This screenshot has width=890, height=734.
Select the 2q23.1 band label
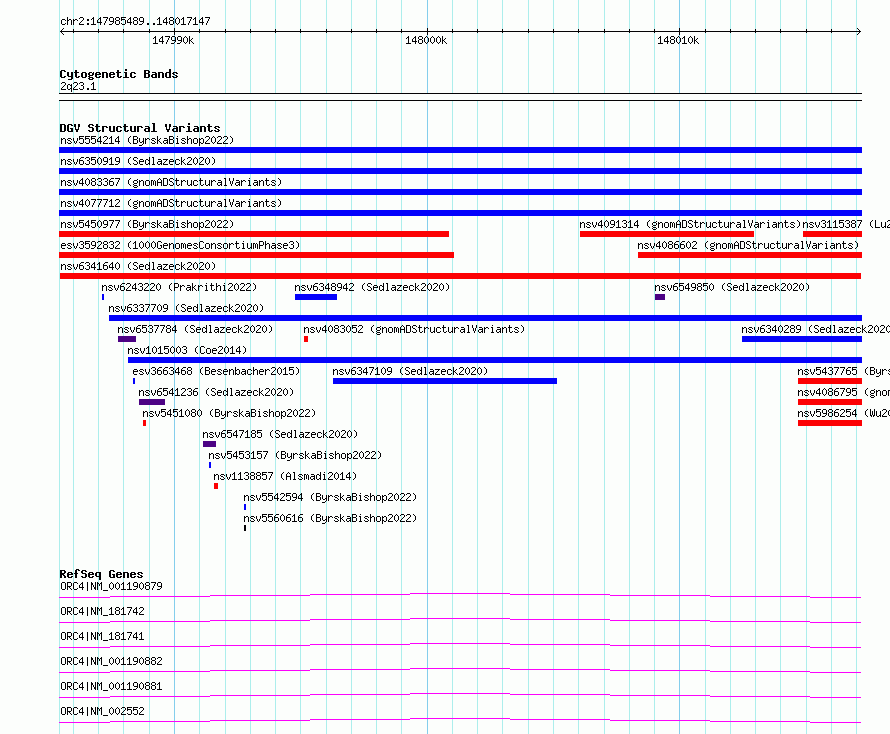[x=78, y=86]
